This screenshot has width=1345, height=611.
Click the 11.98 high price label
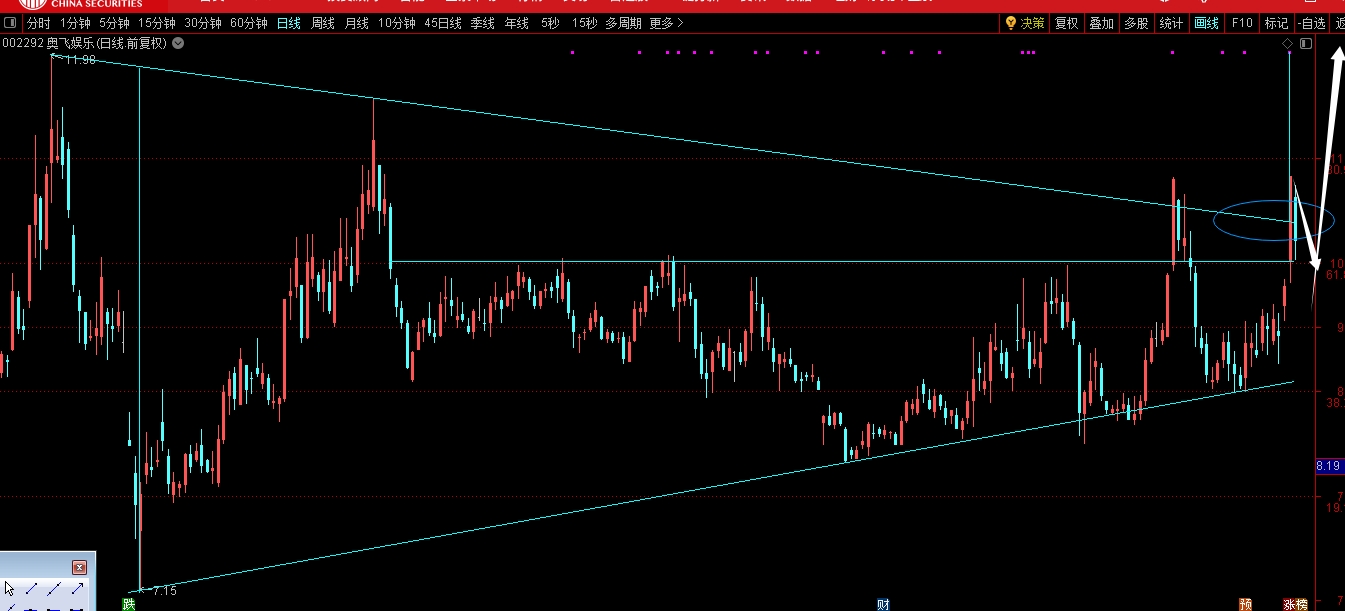pos(80,60)
